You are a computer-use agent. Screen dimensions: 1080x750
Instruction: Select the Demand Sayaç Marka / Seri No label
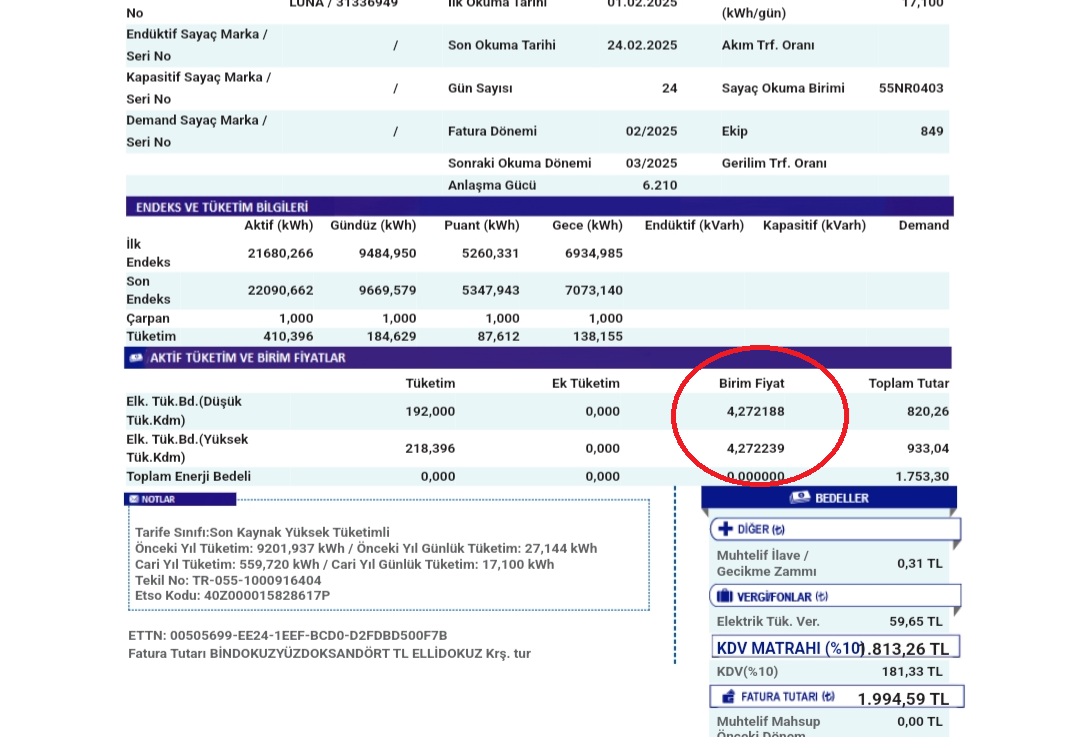click(x=196, y=131)
